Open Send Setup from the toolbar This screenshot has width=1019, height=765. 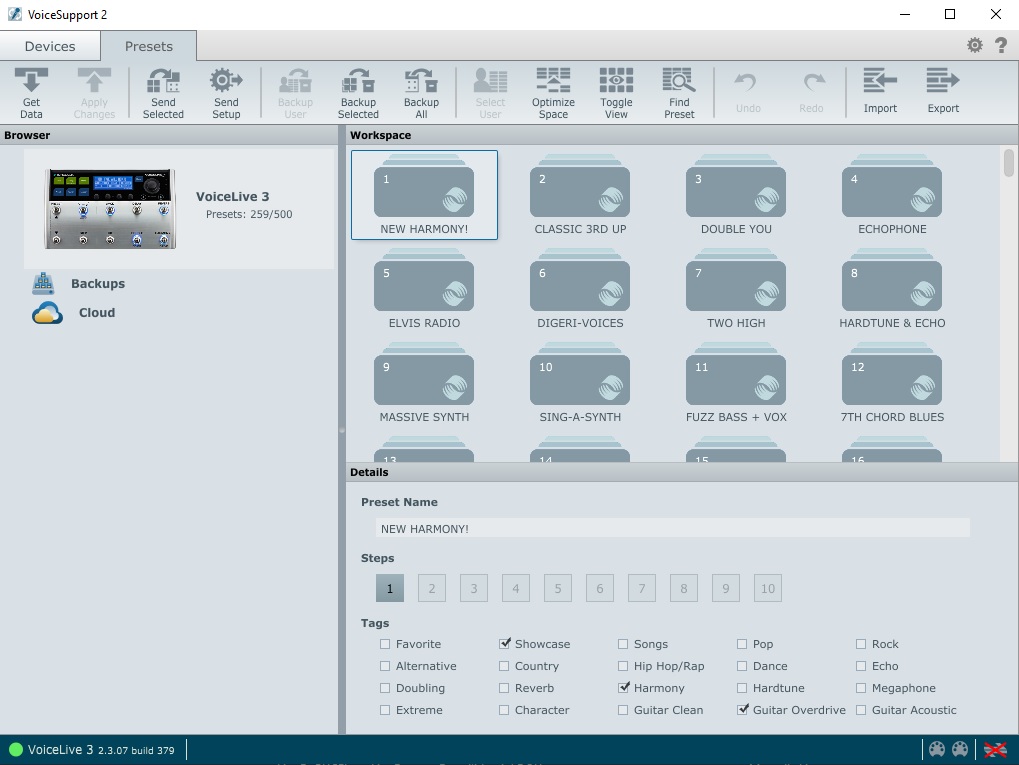(x=226, y=93)
